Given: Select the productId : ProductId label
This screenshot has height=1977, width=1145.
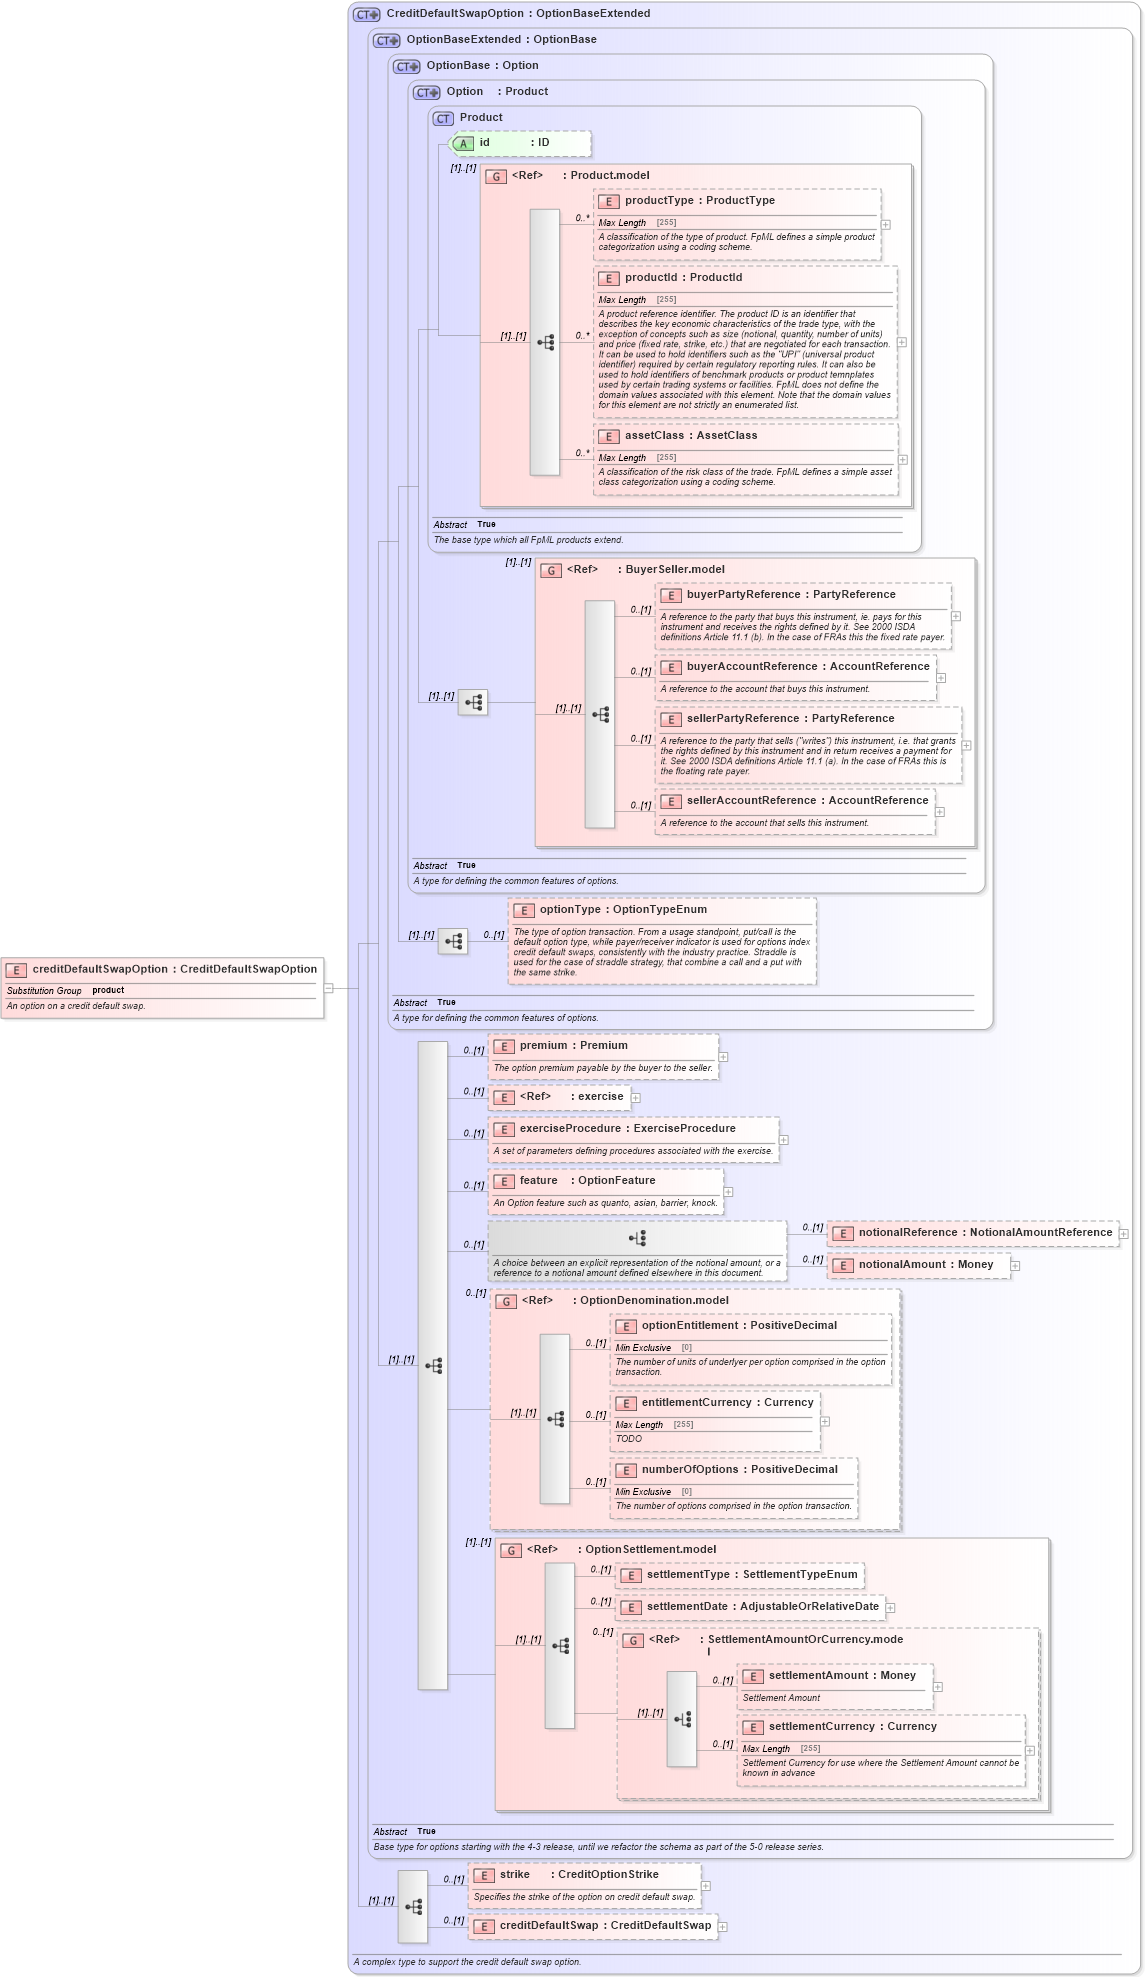Looking at the screenshot, I should pos(684,278).
